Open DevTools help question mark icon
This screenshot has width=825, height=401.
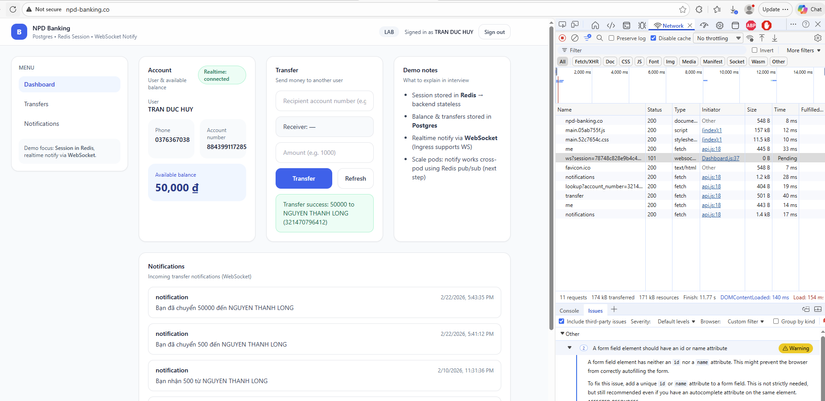tap(806, 25)
